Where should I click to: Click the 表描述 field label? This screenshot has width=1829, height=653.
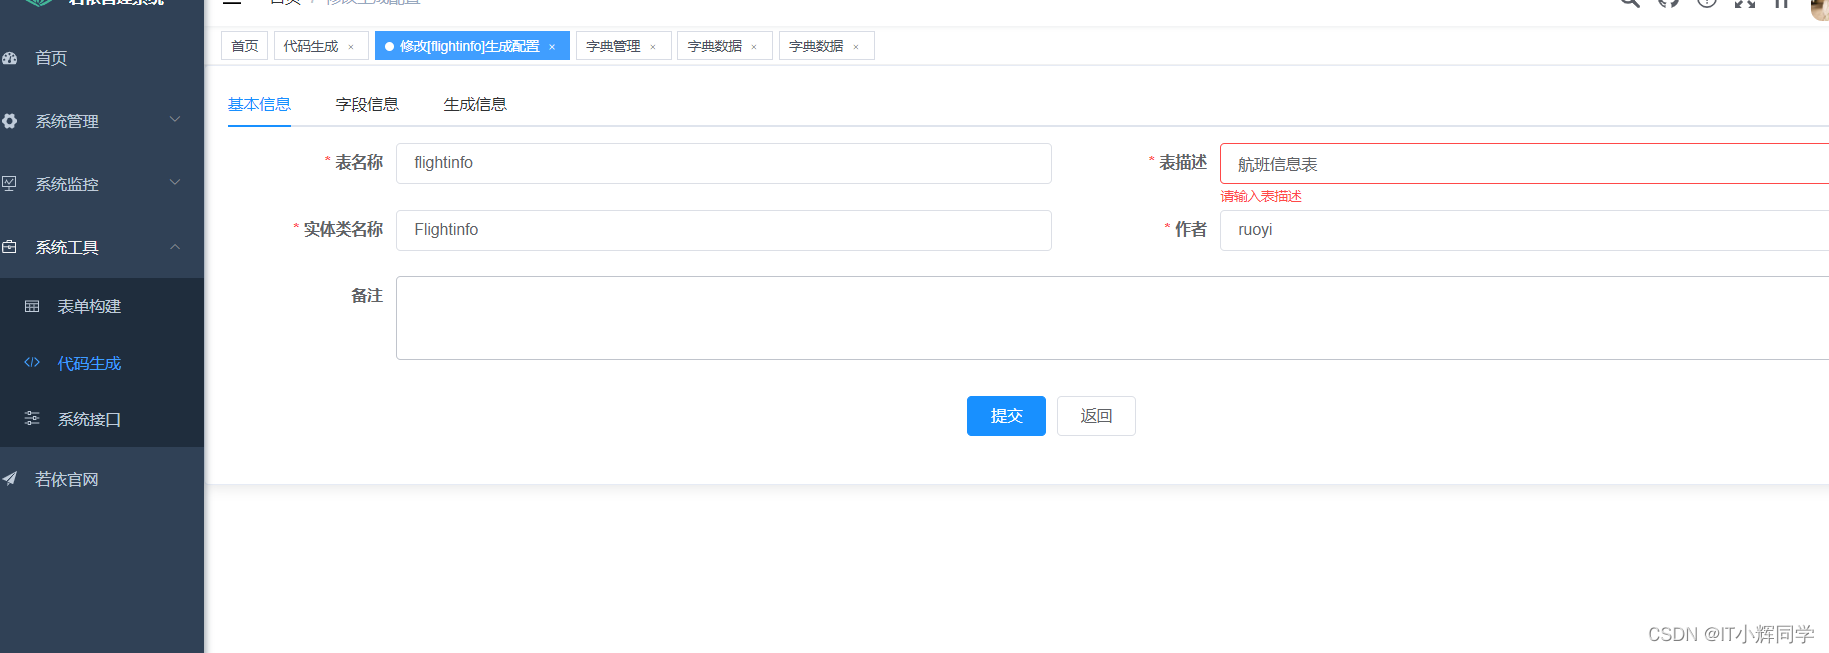coord(1183,162)
